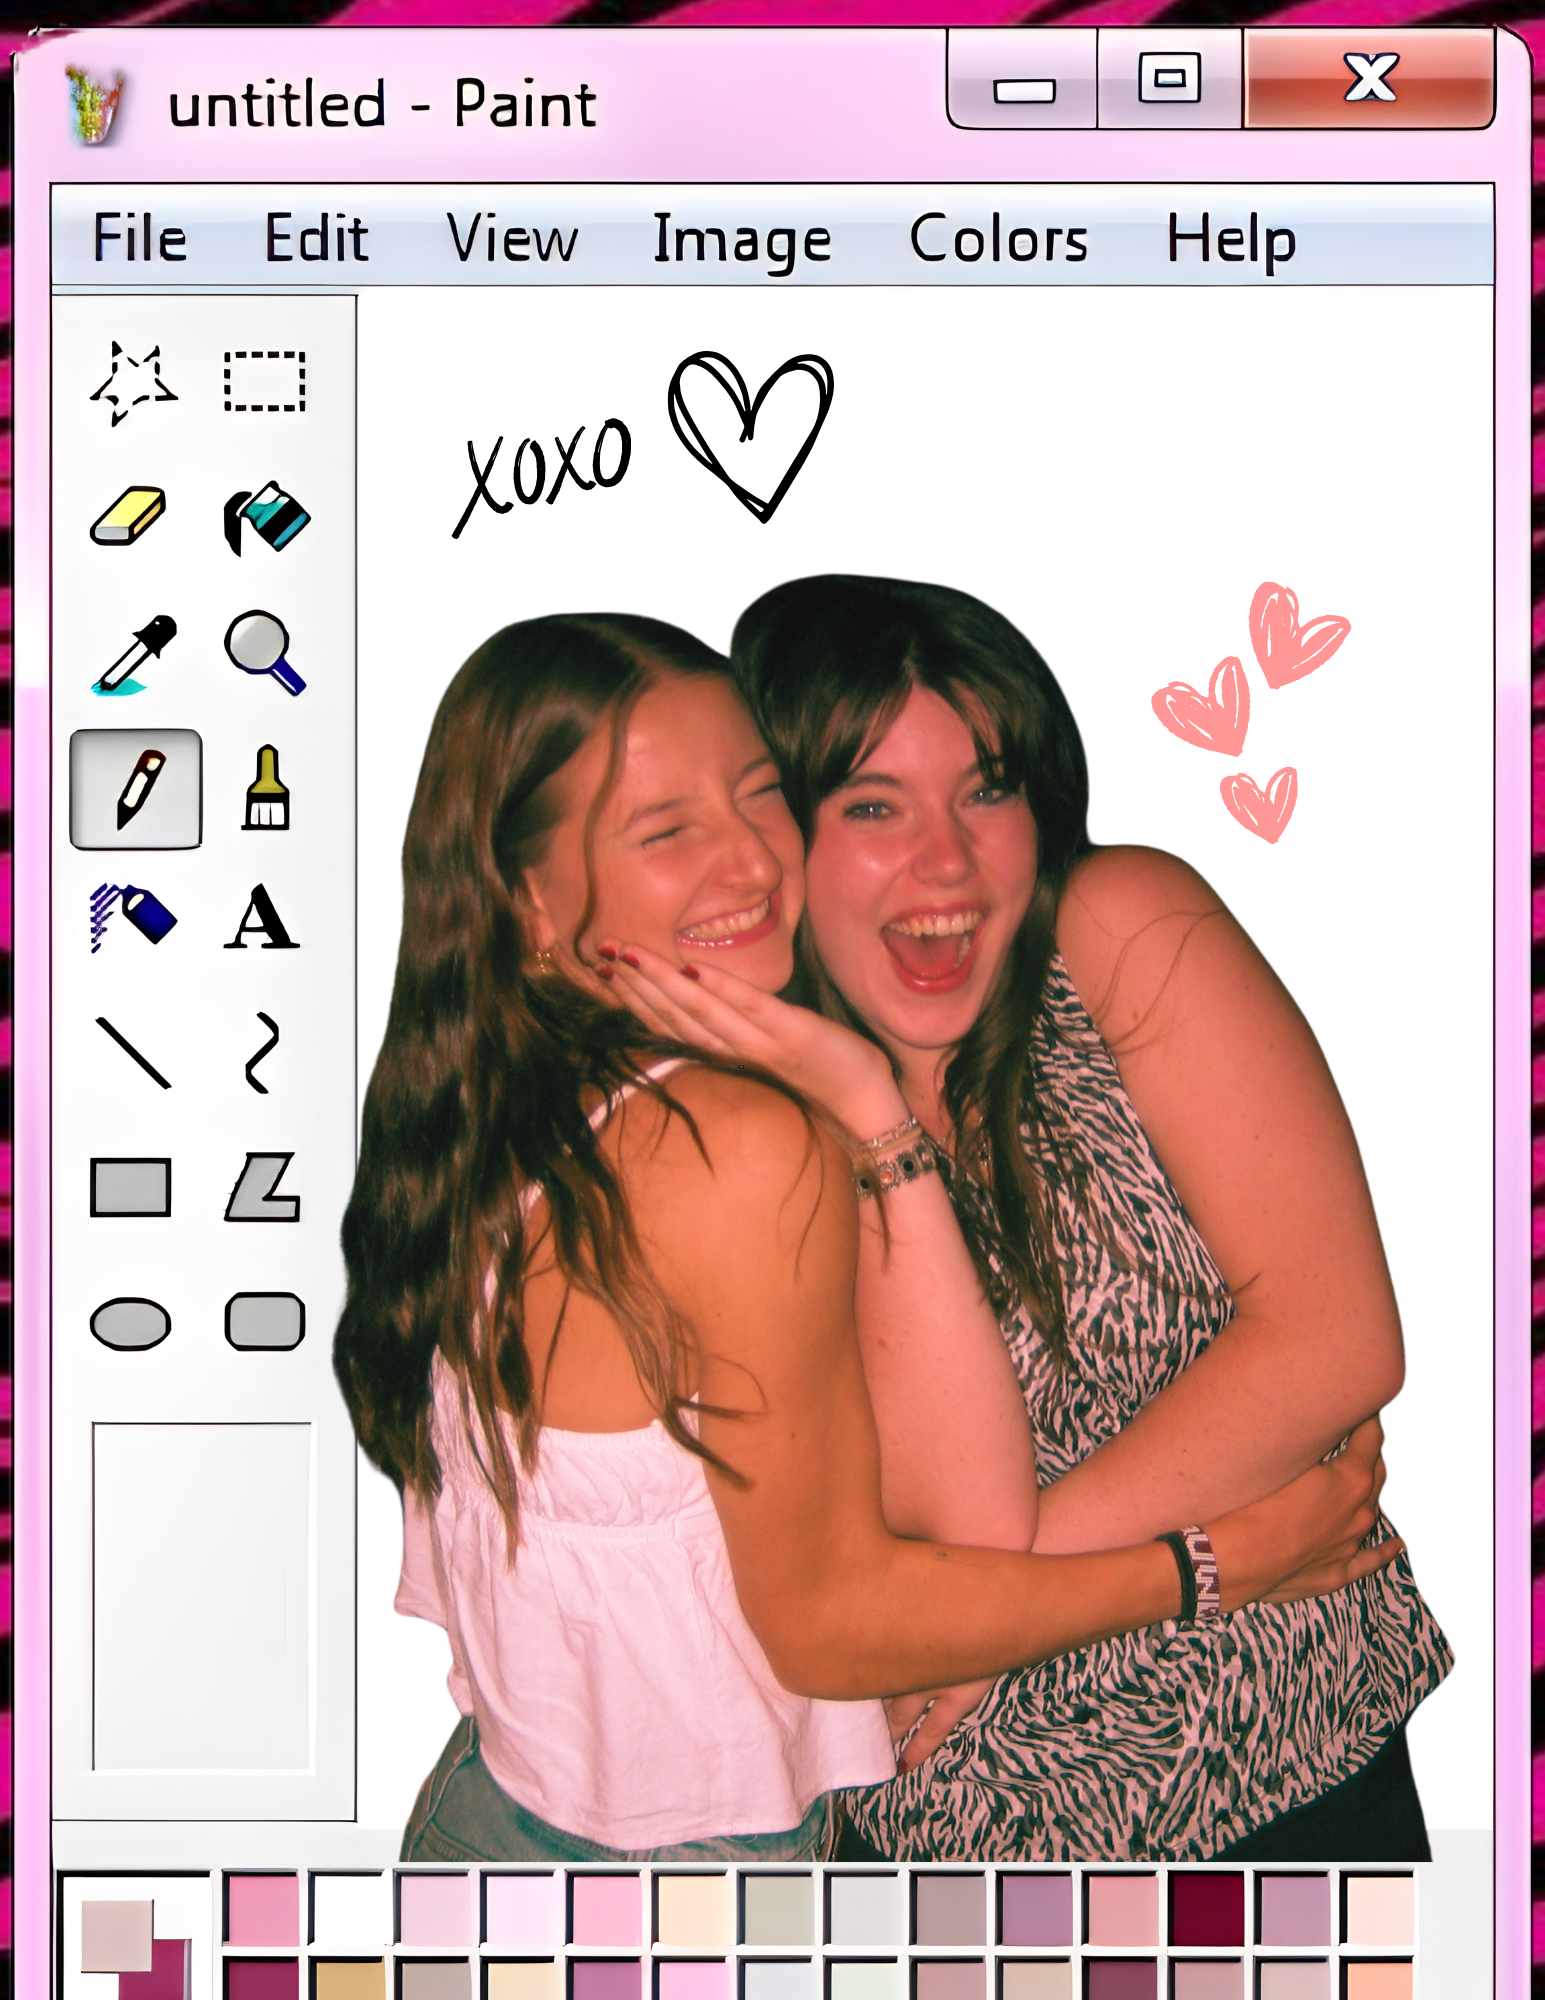The width and height of the screenshot is (1545, 2000).
Task: Choose the Curve tool
Action: click(x=262, y=1053)
